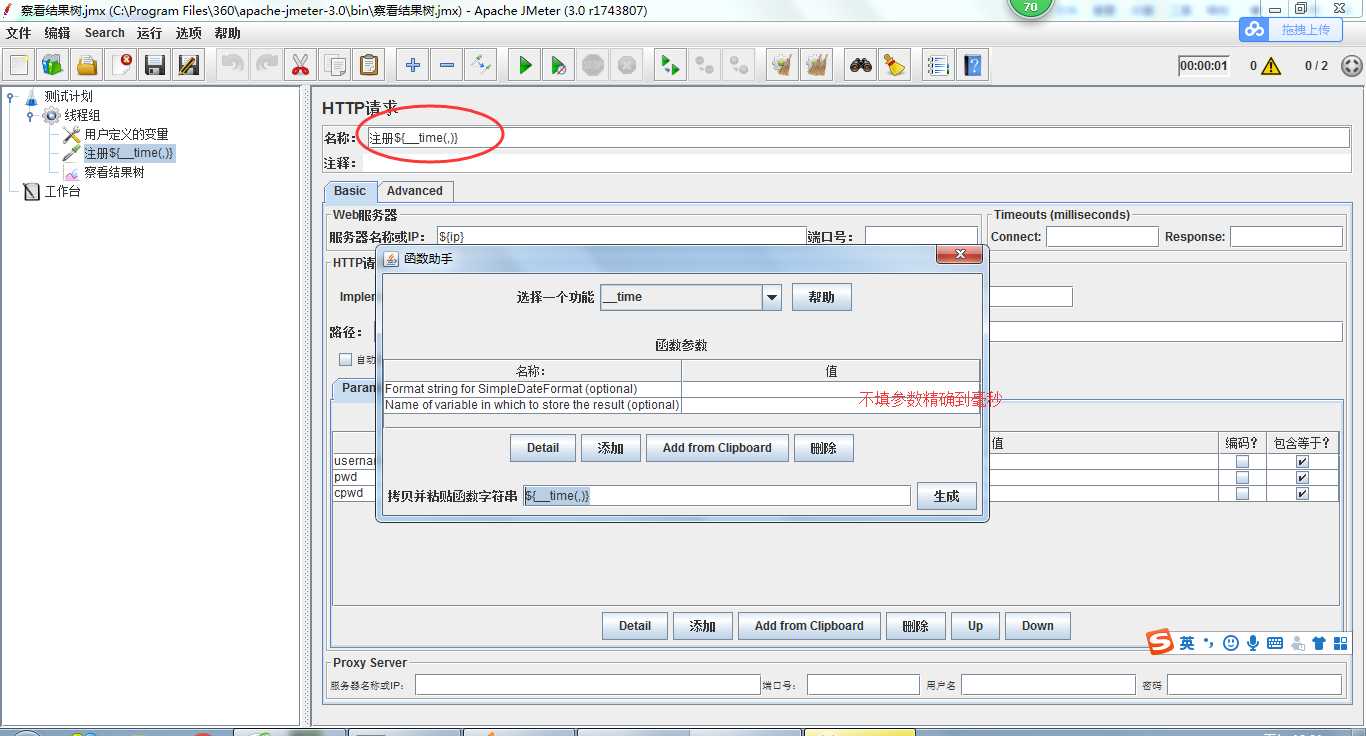Collapse the 测试计划 tree node toggle
Screen dimensions: 1366x736
click(x=11, y=97)
